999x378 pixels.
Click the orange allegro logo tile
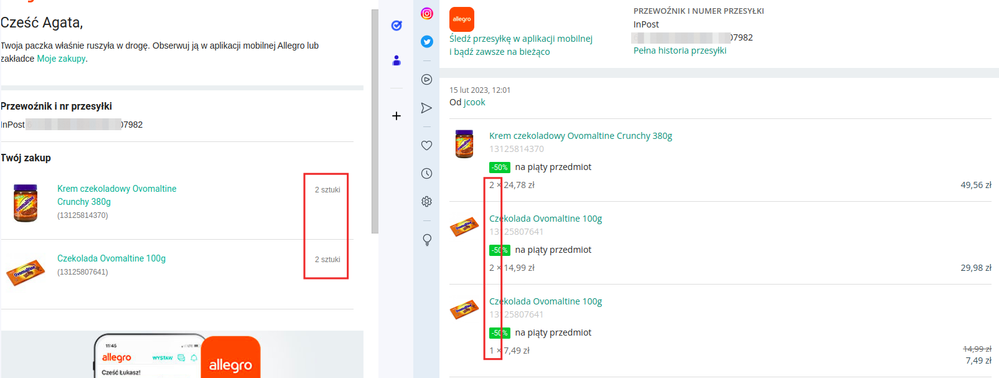(462, 20)
